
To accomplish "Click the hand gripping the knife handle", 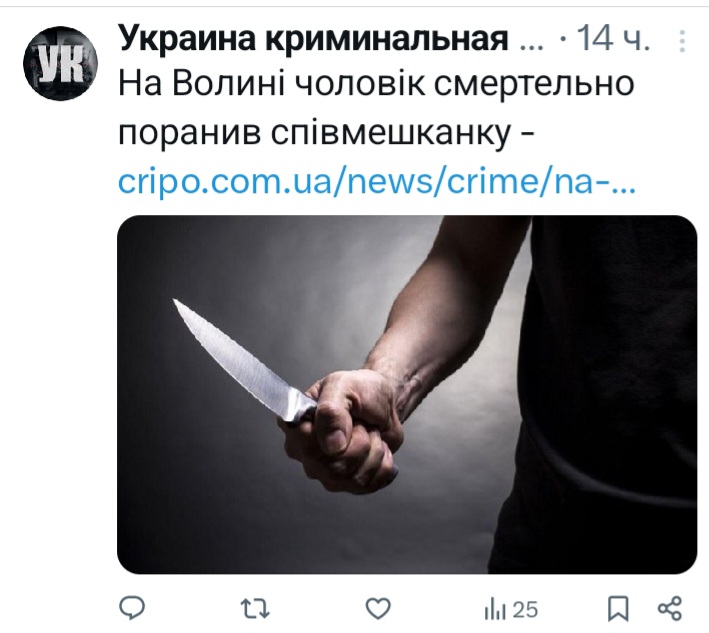I will click(x=346, y=432).
